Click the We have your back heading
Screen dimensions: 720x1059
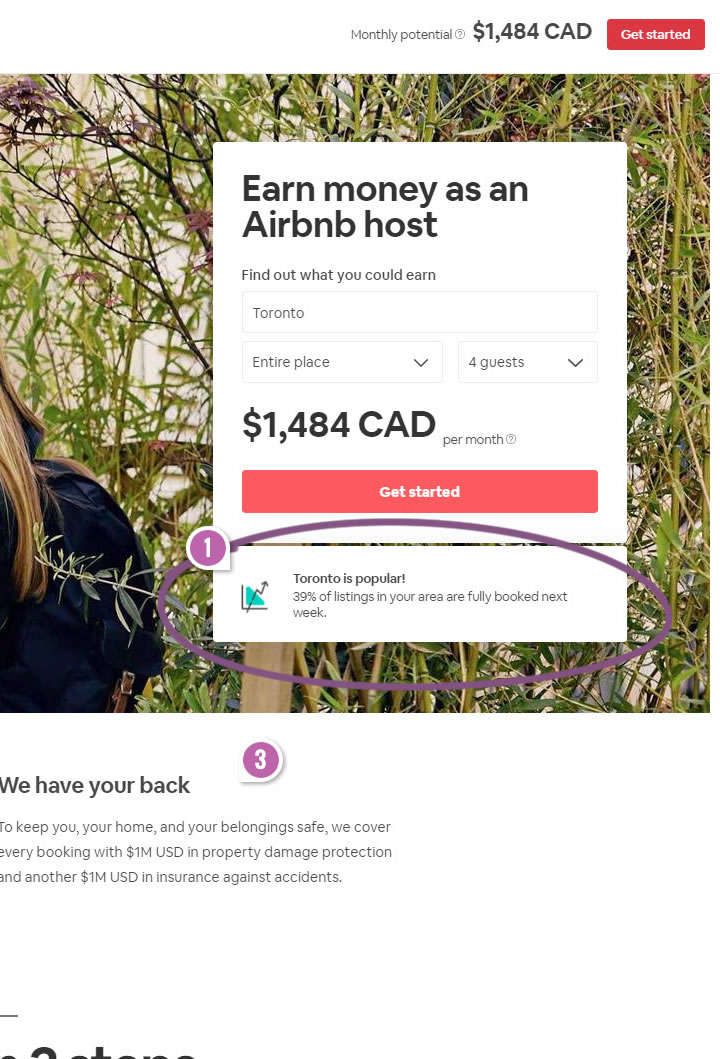pos(95,785)
